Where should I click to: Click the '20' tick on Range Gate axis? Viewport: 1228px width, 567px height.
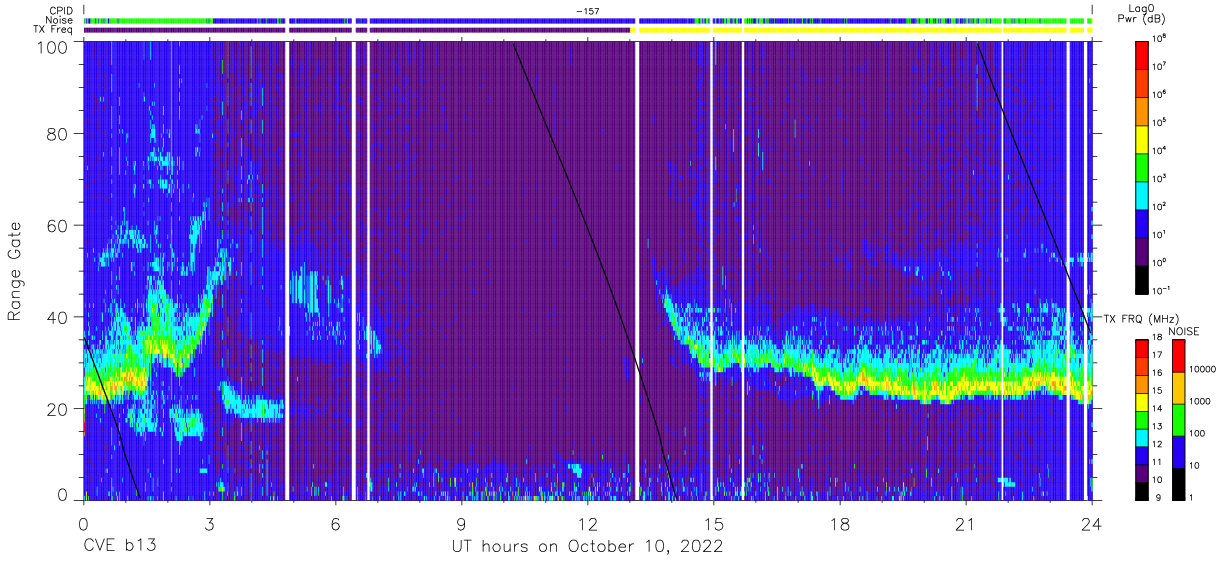(x=57, y=408)
